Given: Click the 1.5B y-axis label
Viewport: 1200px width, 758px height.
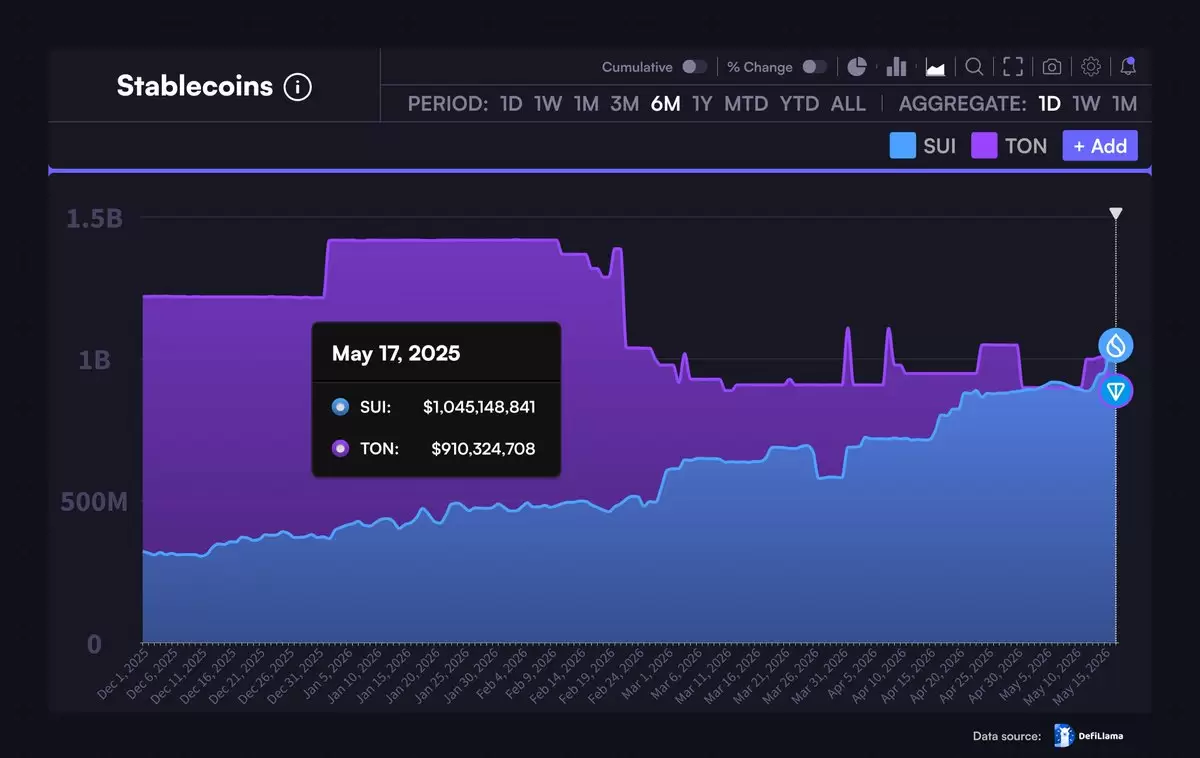Looking at the screenshot, I should [x=94, y=218].
